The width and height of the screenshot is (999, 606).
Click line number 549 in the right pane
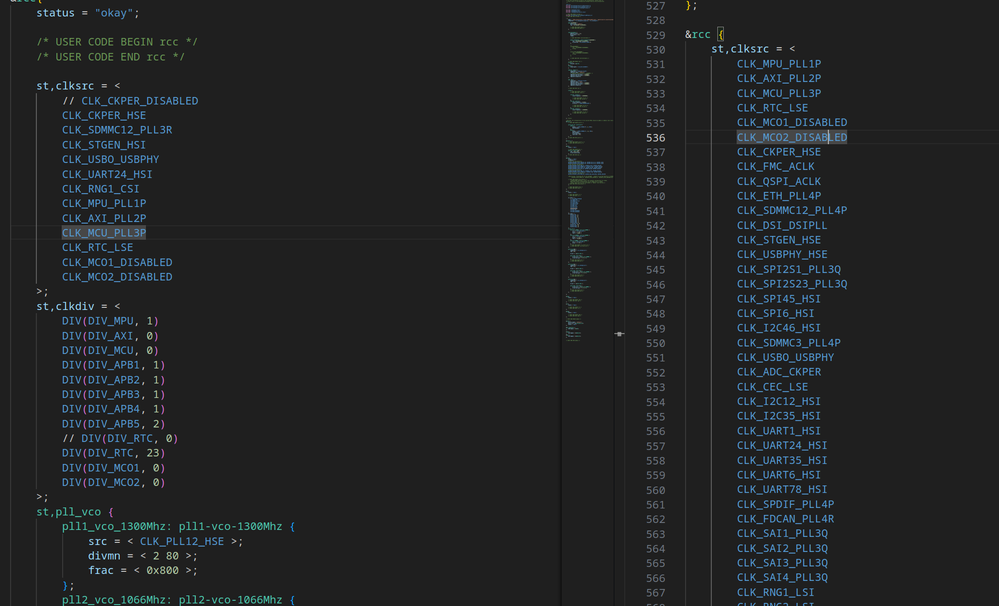click(655, 328)
